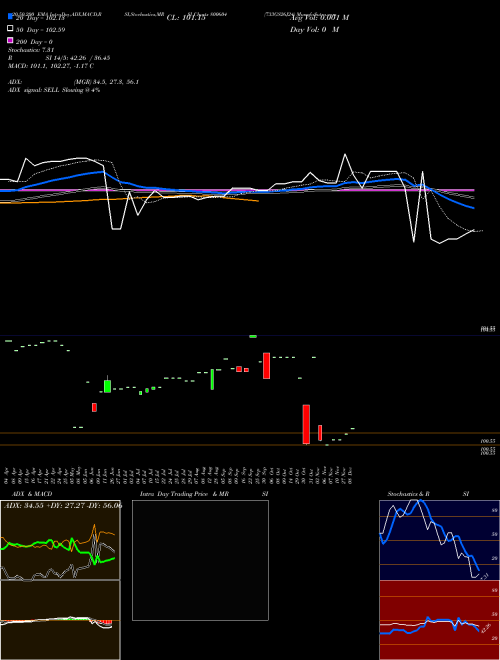
Task: Click the tallest green candle, right of chart centre
Action: [213, 379]
